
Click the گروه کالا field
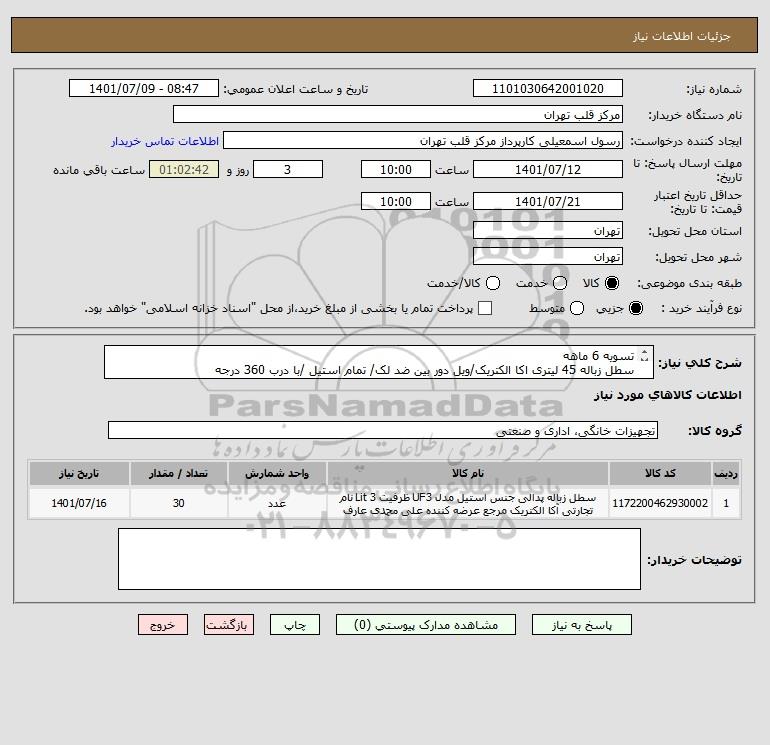pos(383,431)
